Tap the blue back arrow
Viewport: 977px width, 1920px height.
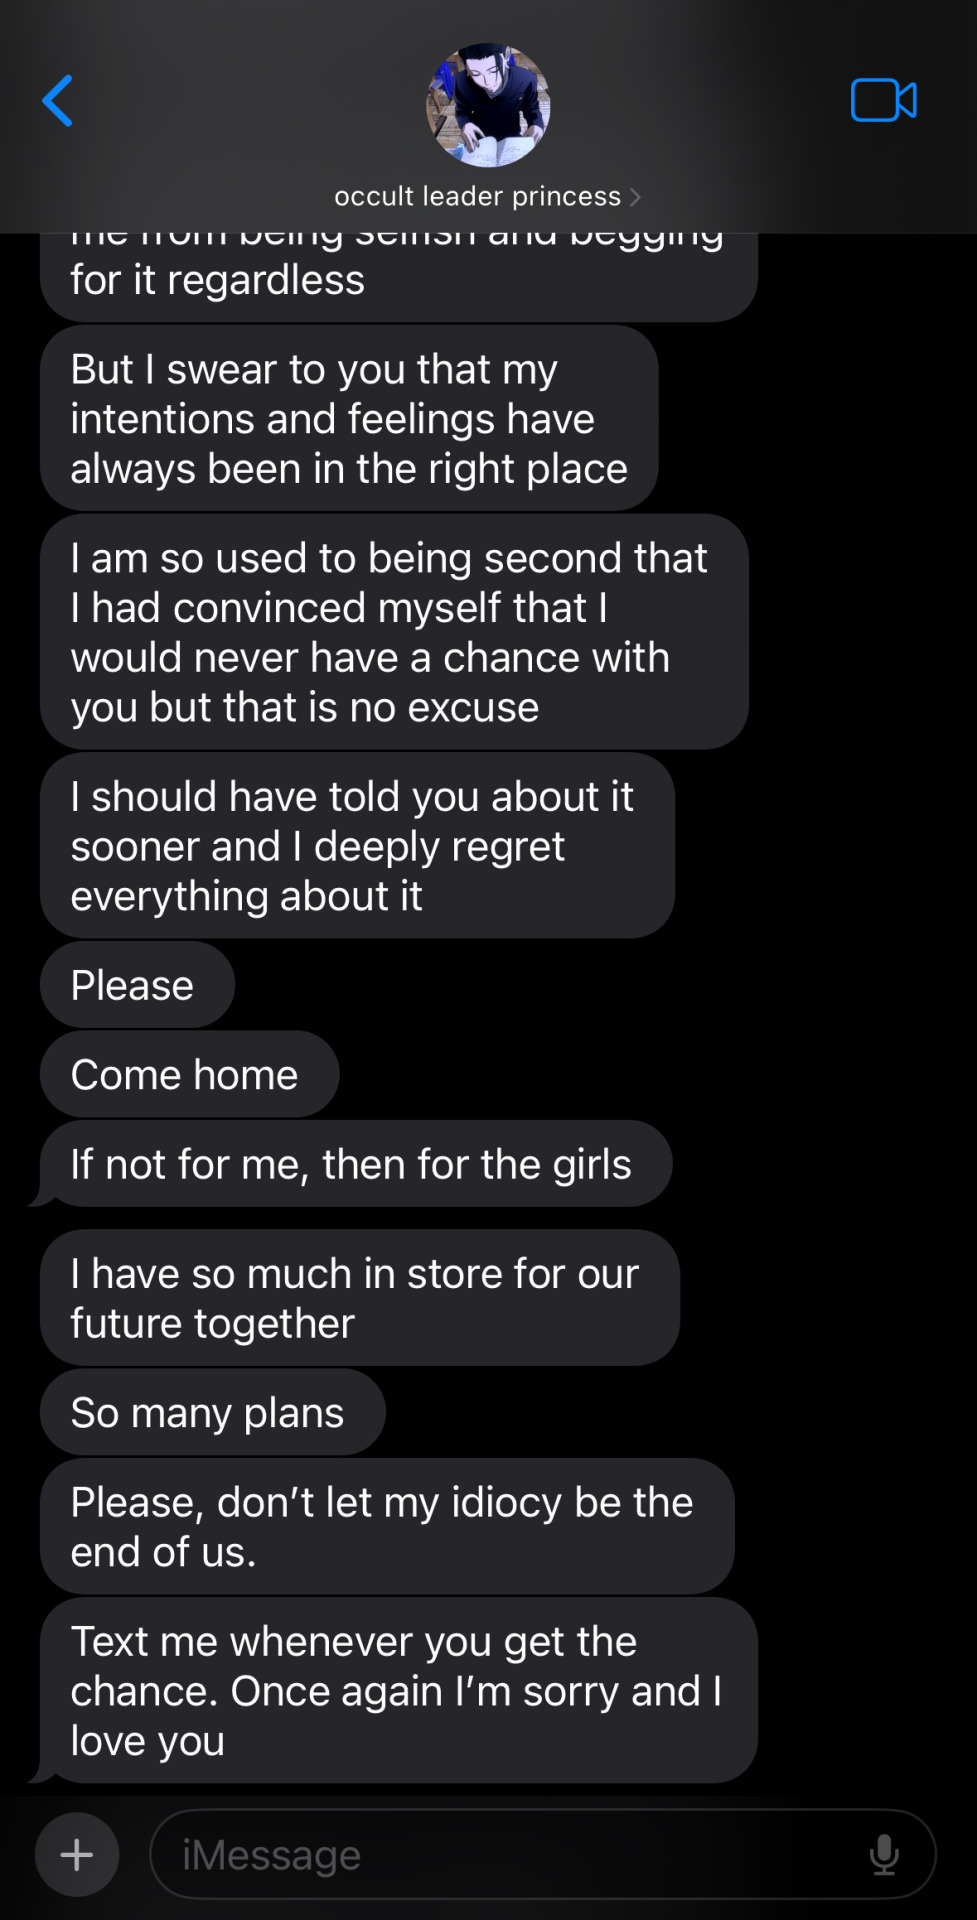(57, 101)
